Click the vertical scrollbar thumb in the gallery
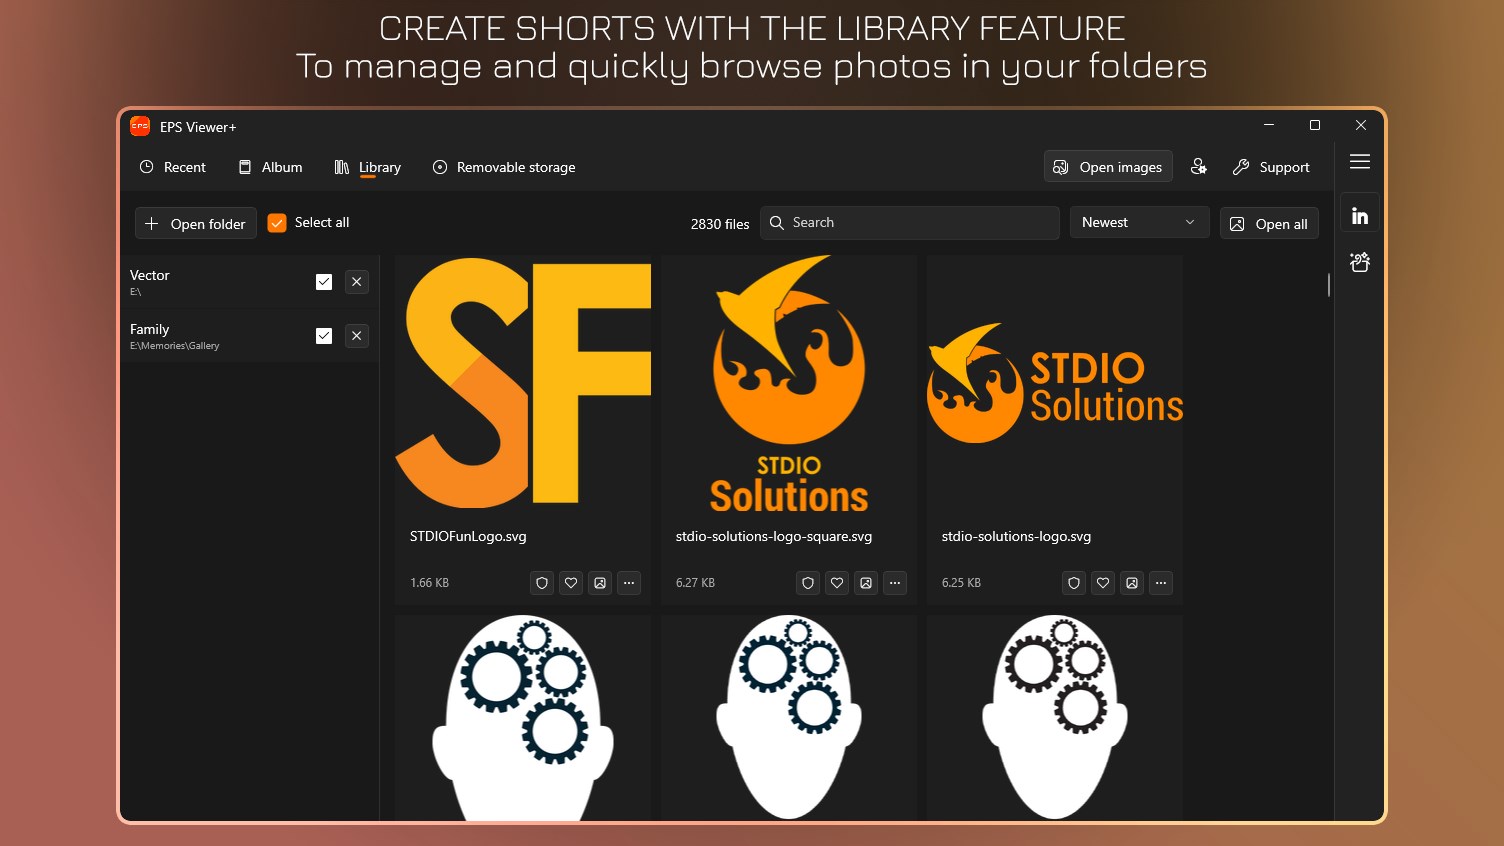Screen dimensions: 1504x846 (1329, 285)
